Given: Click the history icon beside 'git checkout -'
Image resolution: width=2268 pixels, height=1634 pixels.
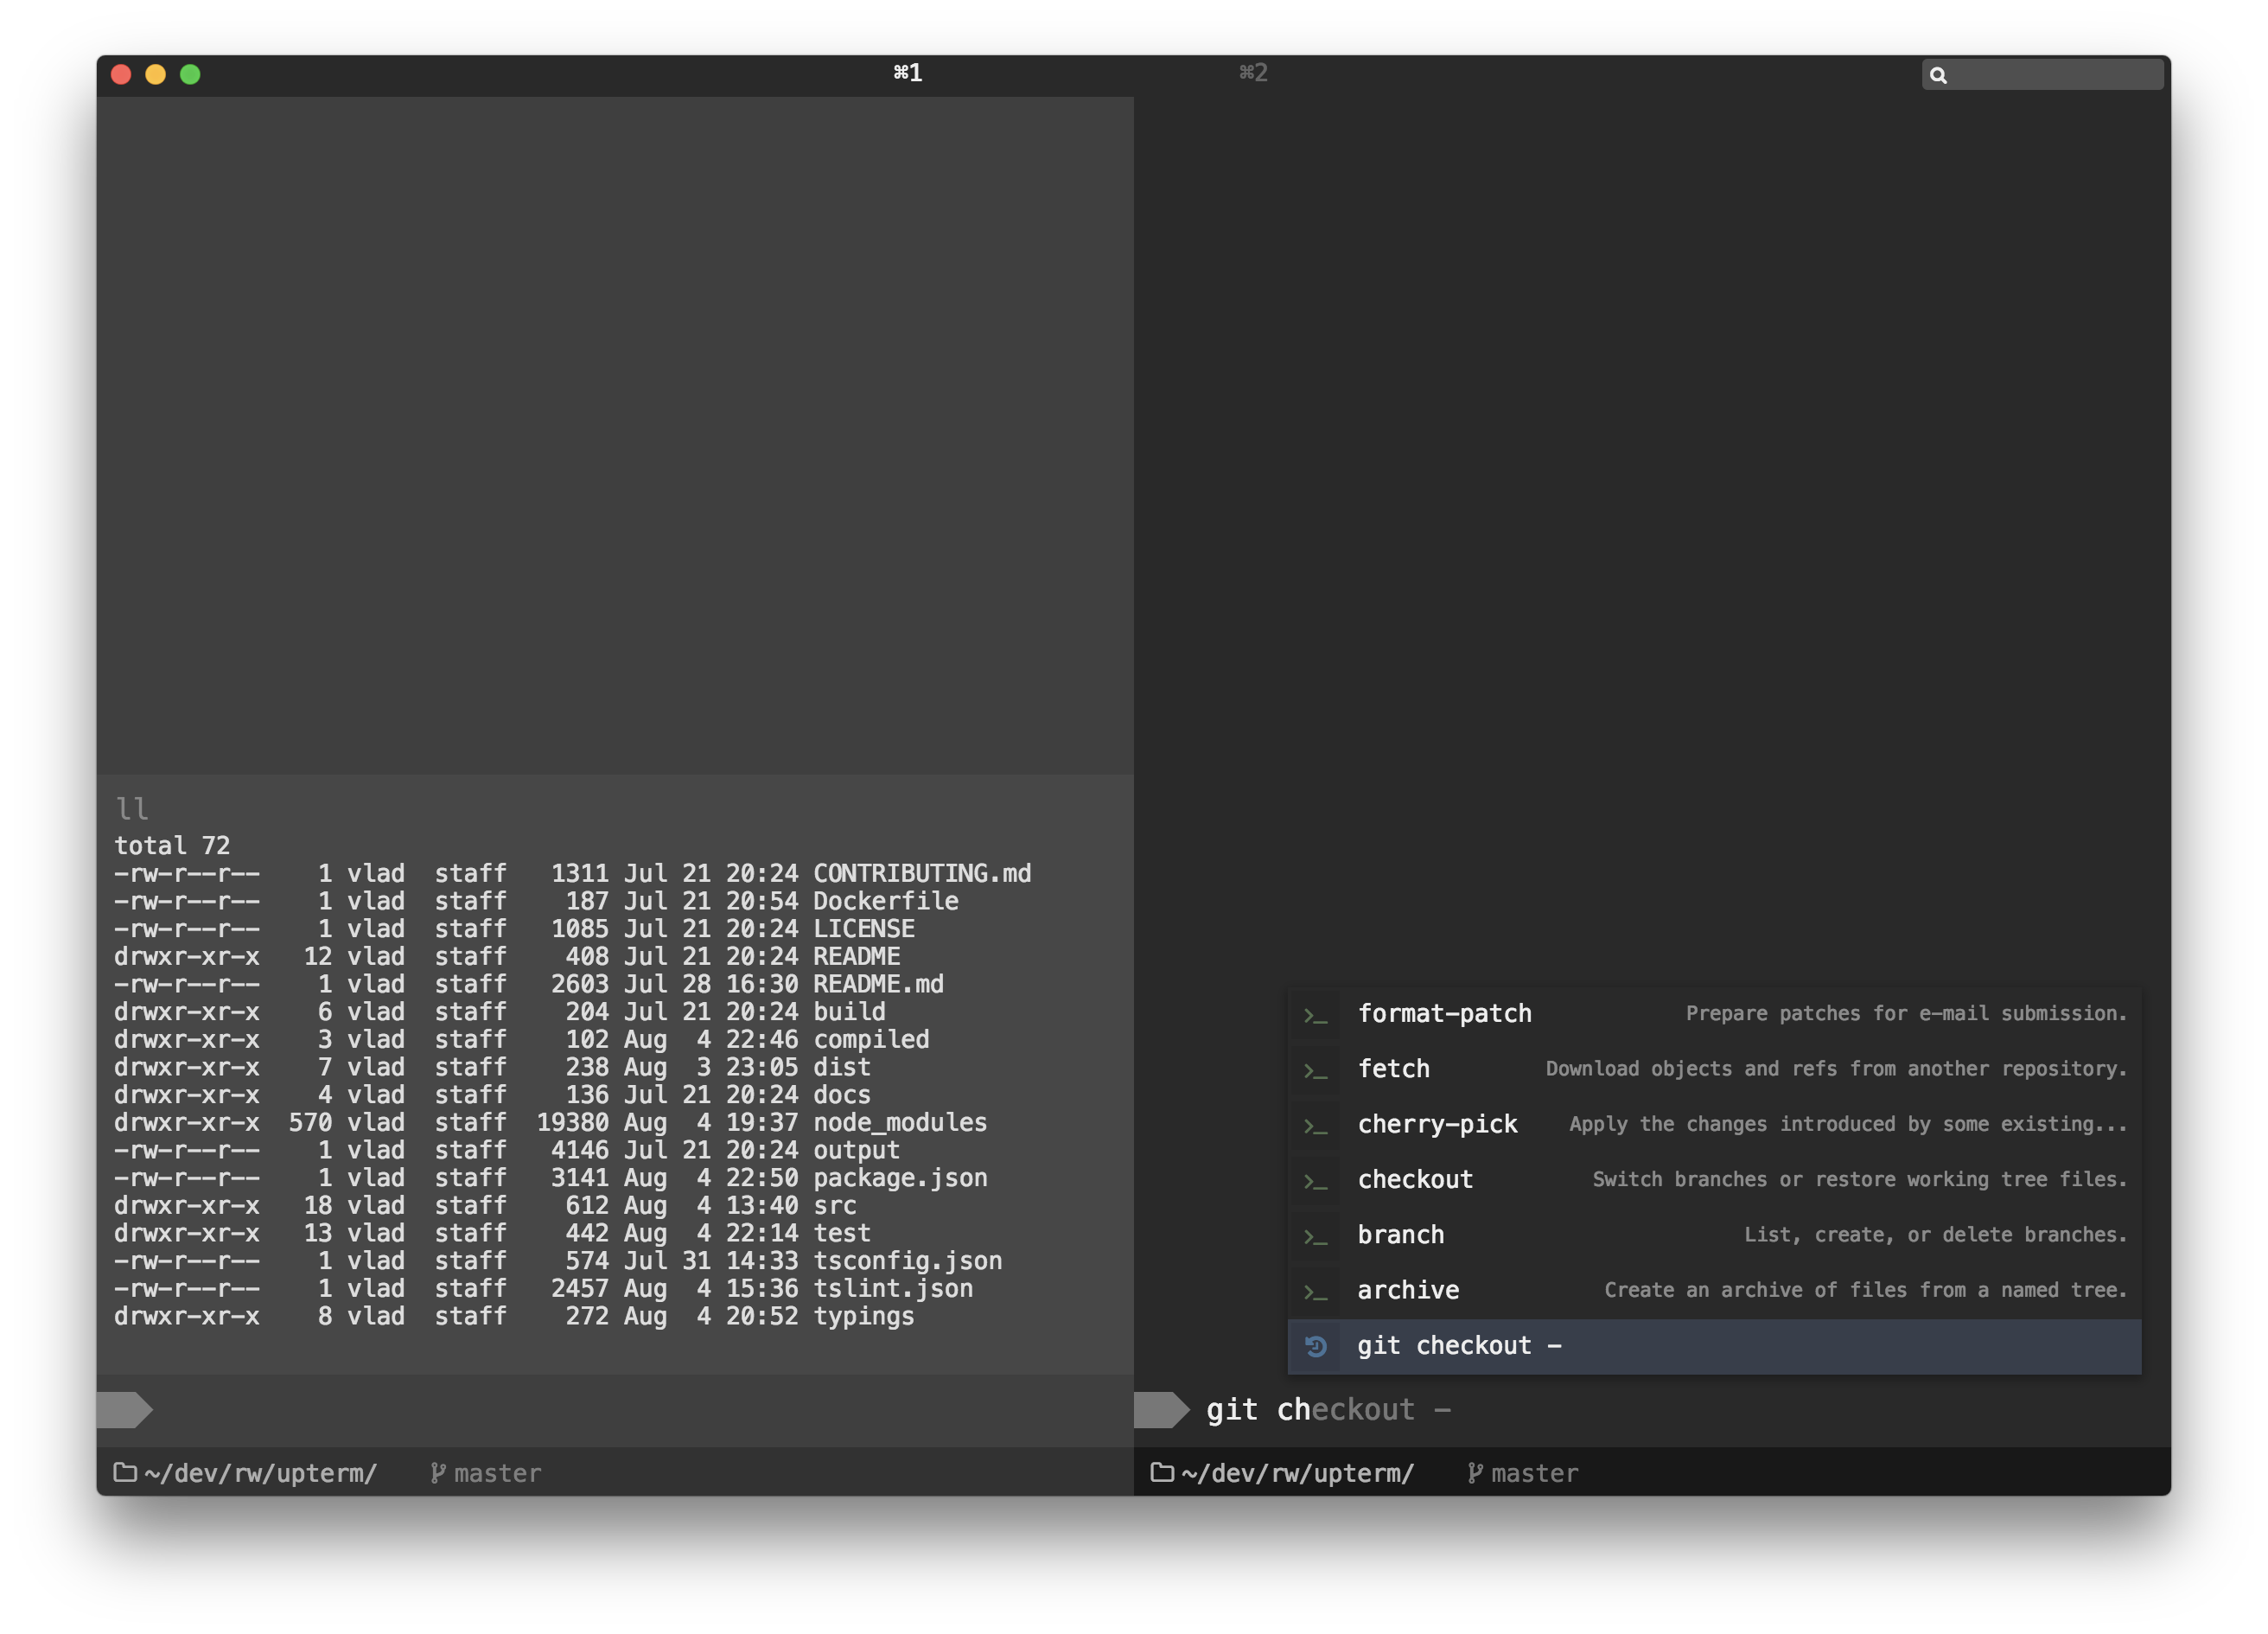Looking at the screenshot, I should (x=1315, y=1346).
